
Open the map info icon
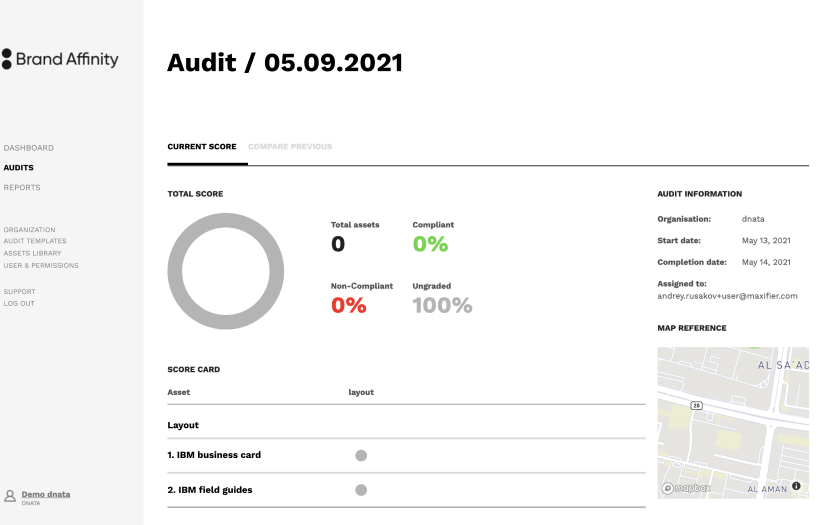[796, 486]
